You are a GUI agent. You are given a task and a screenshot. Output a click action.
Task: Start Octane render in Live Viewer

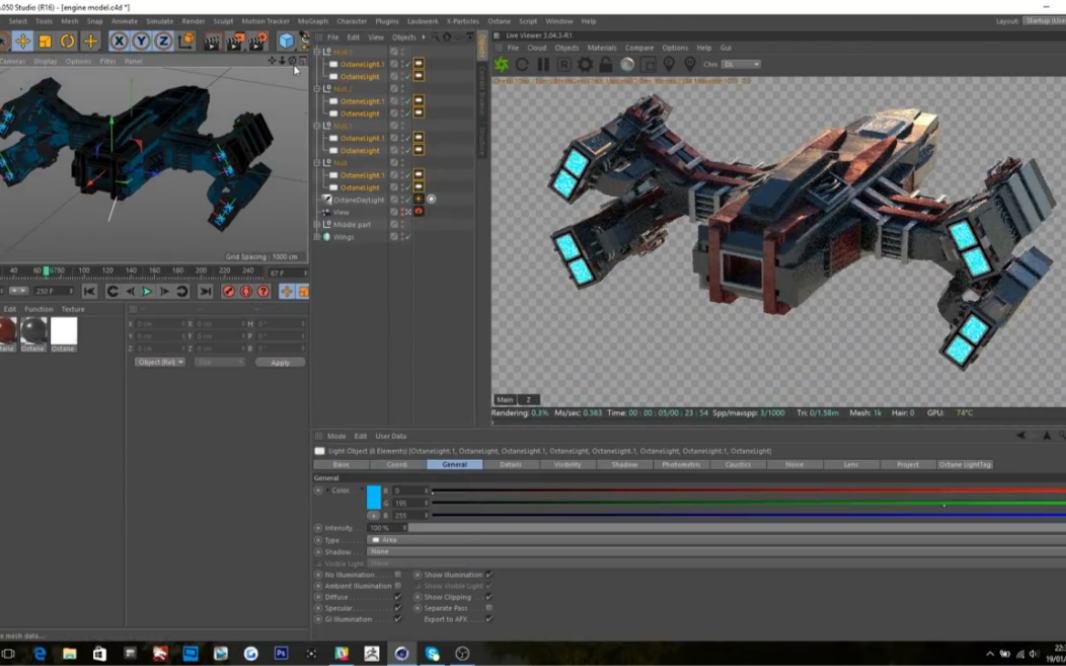coord(501,64)
